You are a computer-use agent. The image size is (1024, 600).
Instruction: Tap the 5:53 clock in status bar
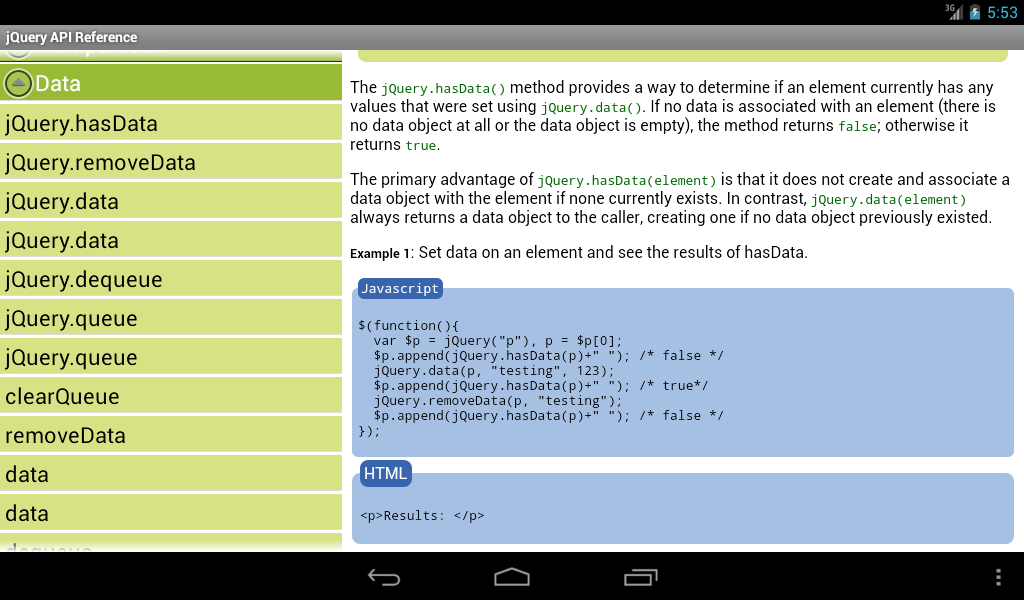[x=1002, y=12]
